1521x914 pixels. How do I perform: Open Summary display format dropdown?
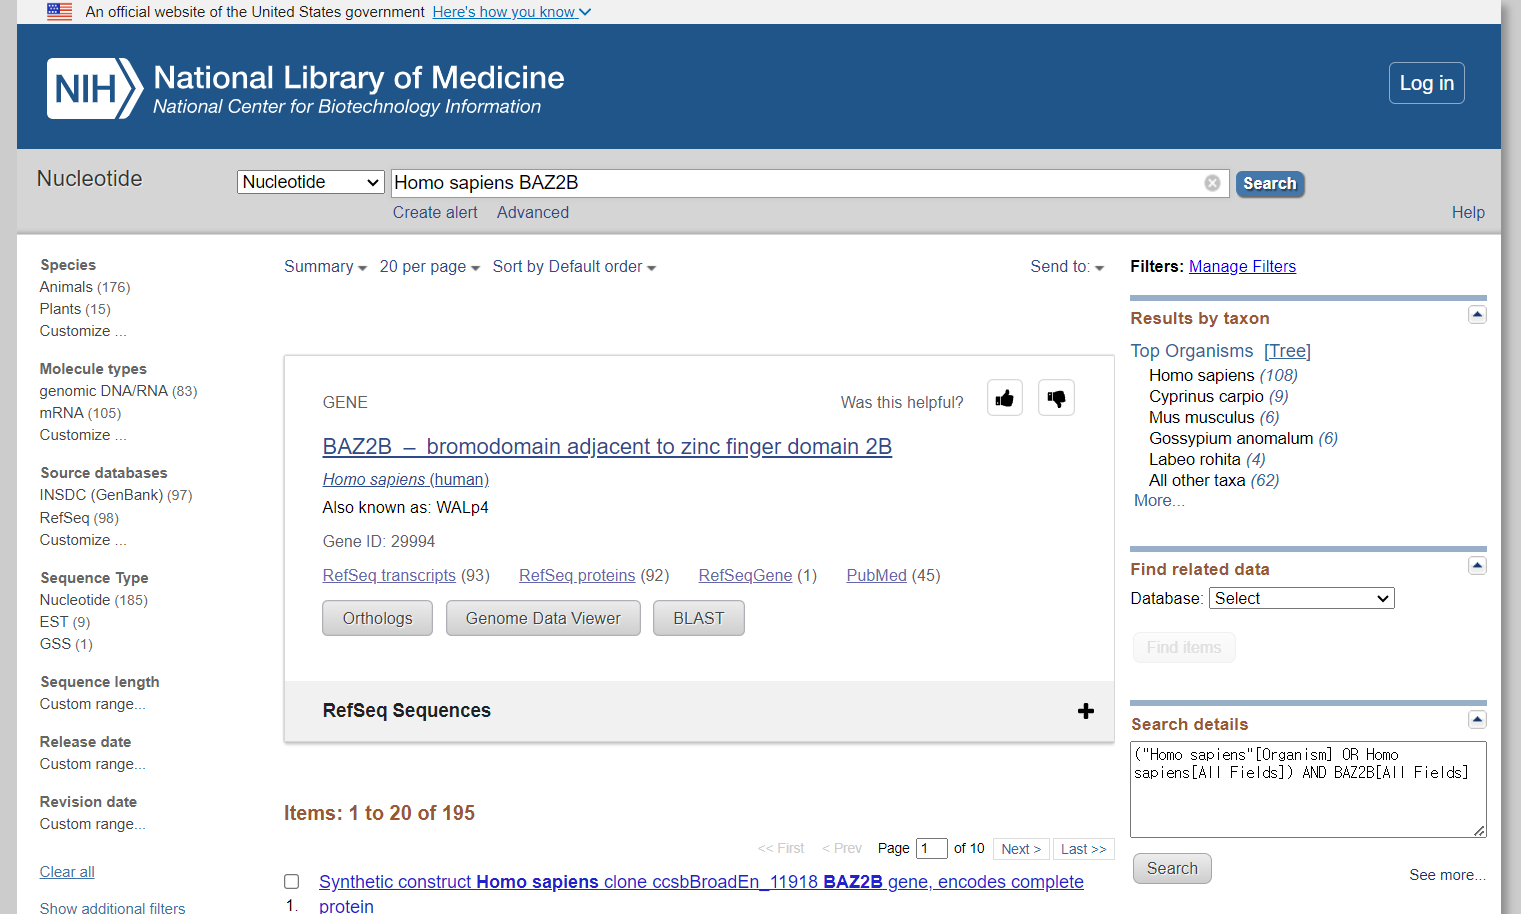pos(325,267)
